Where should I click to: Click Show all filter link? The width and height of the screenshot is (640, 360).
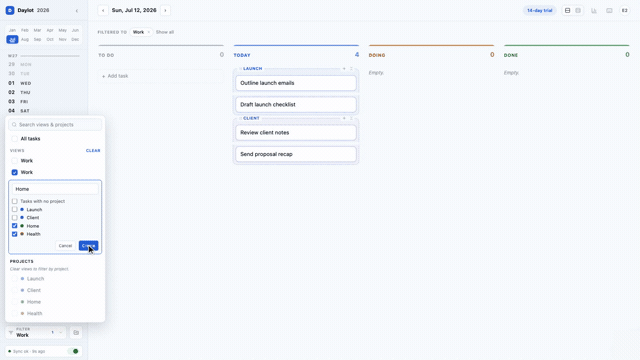pyautogui.click(x=165, y=32)
